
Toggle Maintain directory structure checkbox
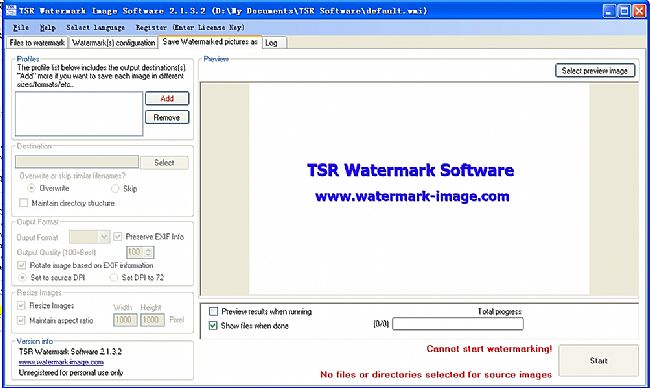[24, 203]
